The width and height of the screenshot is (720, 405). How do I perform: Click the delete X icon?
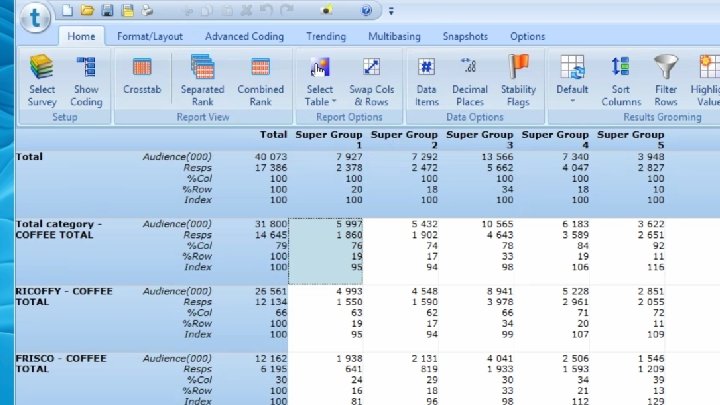[x=247, y=10]
